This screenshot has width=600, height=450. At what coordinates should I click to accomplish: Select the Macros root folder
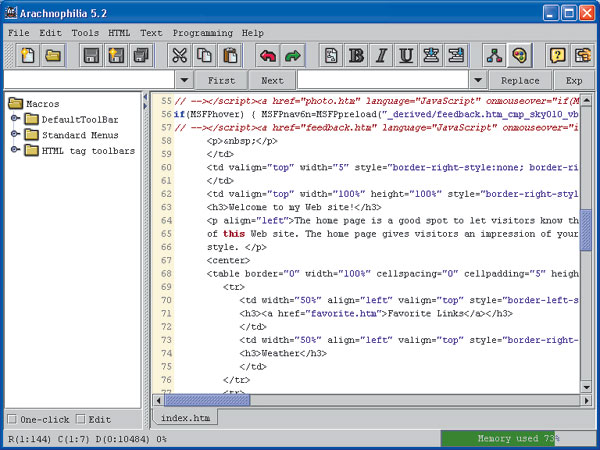[34, 103]
